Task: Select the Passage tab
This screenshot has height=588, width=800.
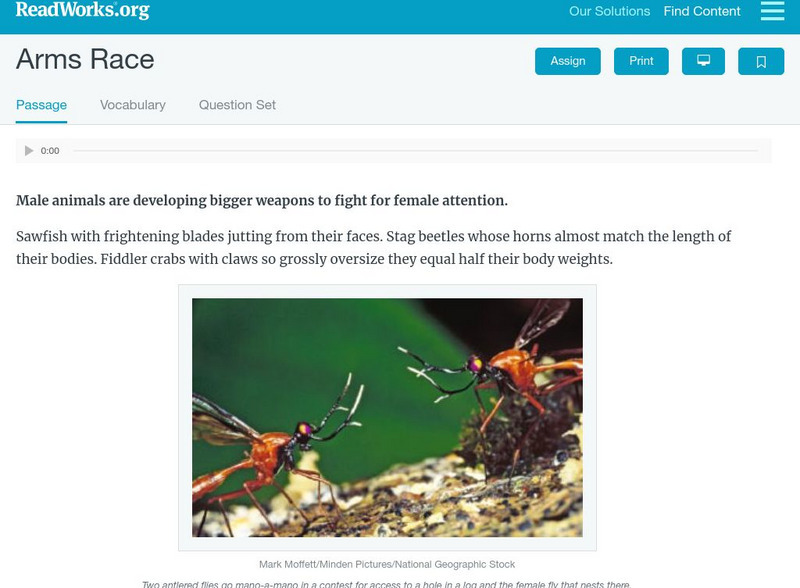Action: [41, 105]
